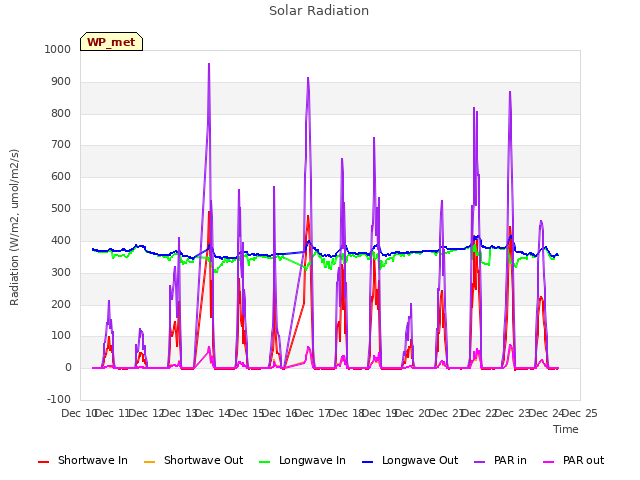Click the PAR in peak near Dec 22

pos(510,92)
